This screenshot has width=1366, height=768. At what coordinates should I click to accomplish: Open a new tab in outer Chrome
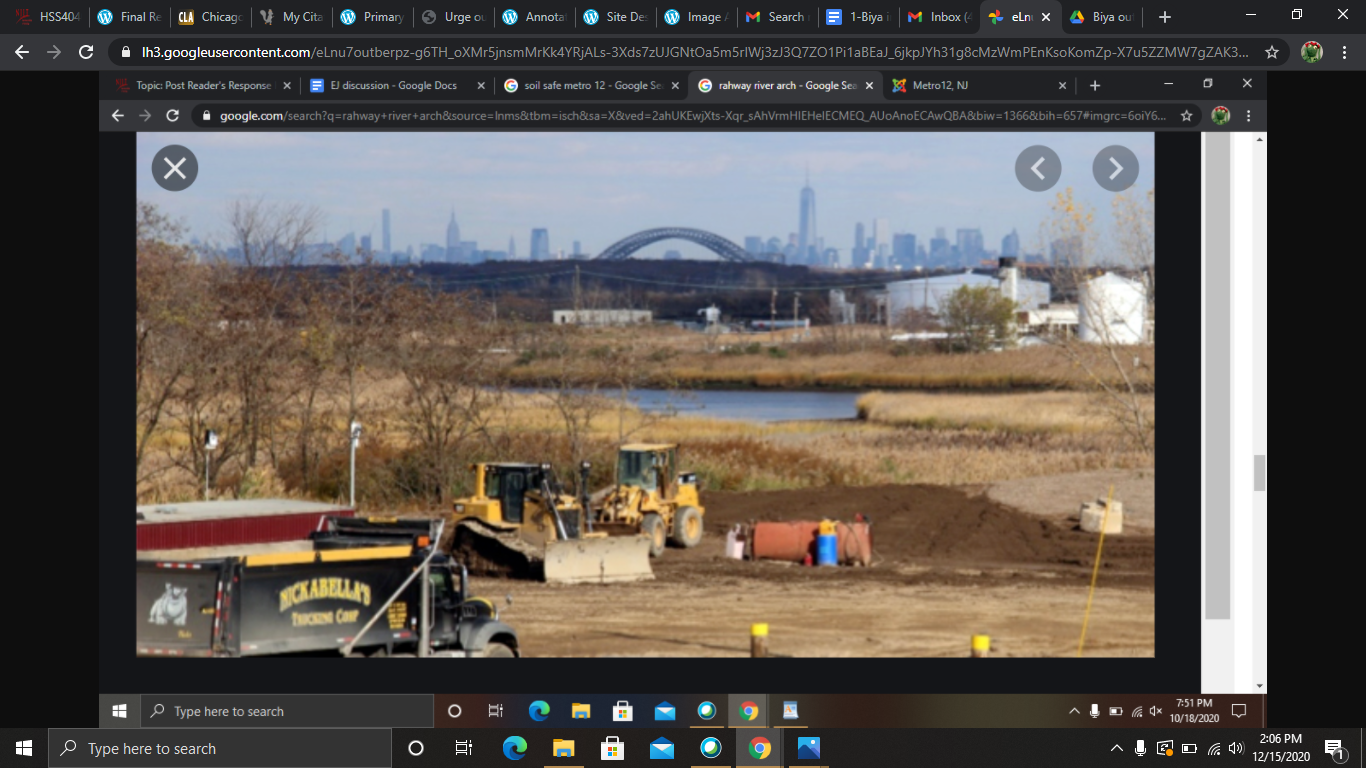click(1165, 17)
